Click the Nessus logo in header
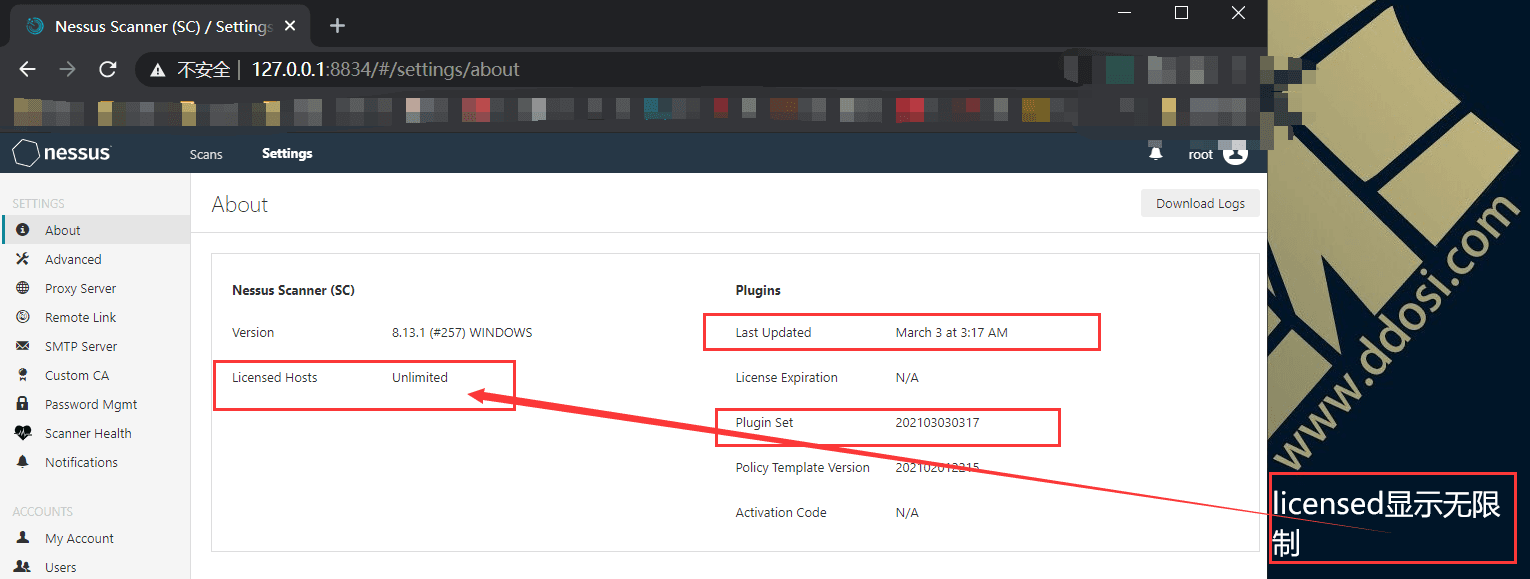This screenshot has height=579, width=1530. [x=62, y=153]
